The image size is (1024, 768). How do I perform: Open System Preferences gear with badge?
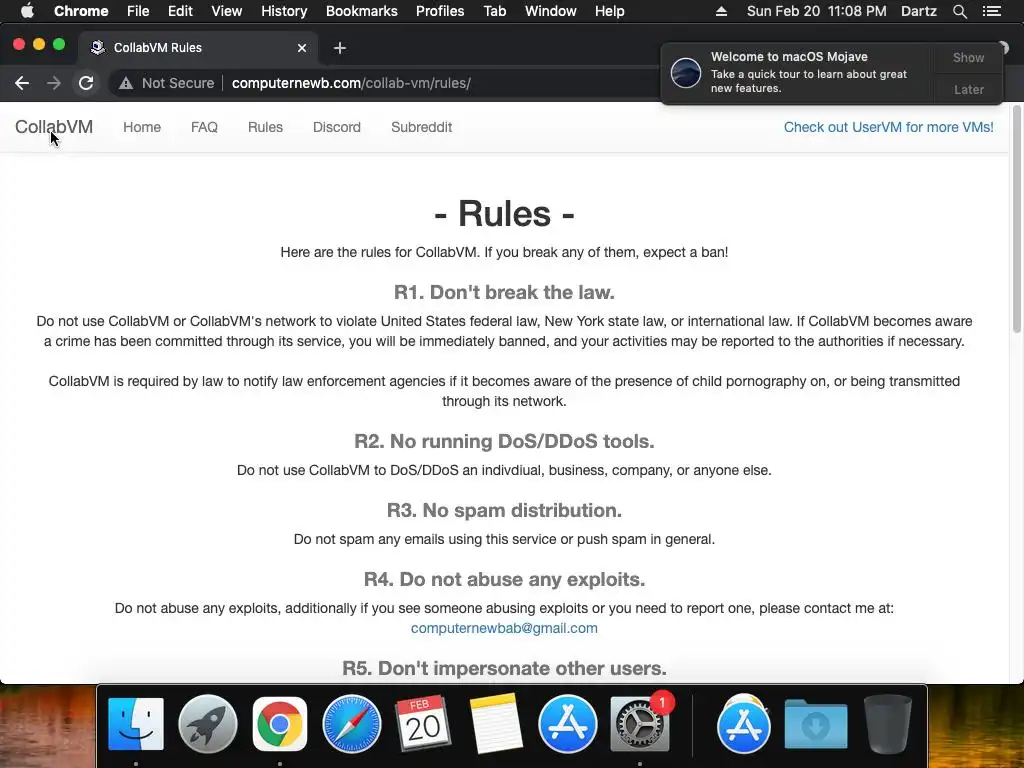[639, 724]
